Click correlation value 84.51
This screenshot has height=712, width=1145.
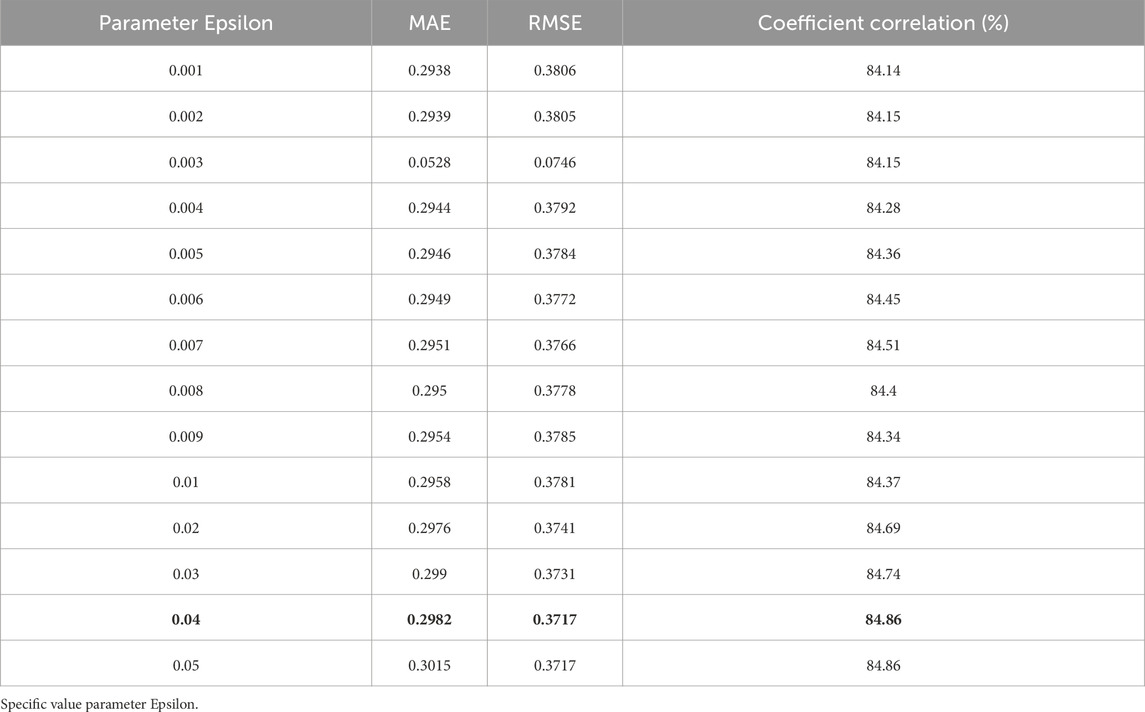coord(883,345)
